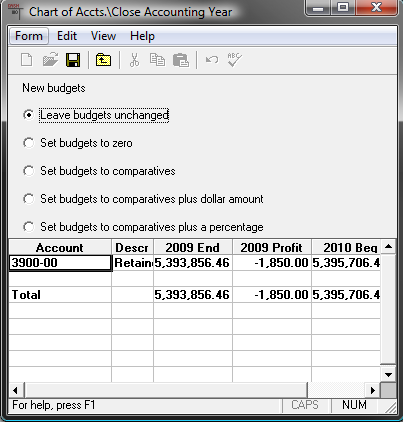
Task: Click the Cut scissors icon
Action: pos(134,60)
